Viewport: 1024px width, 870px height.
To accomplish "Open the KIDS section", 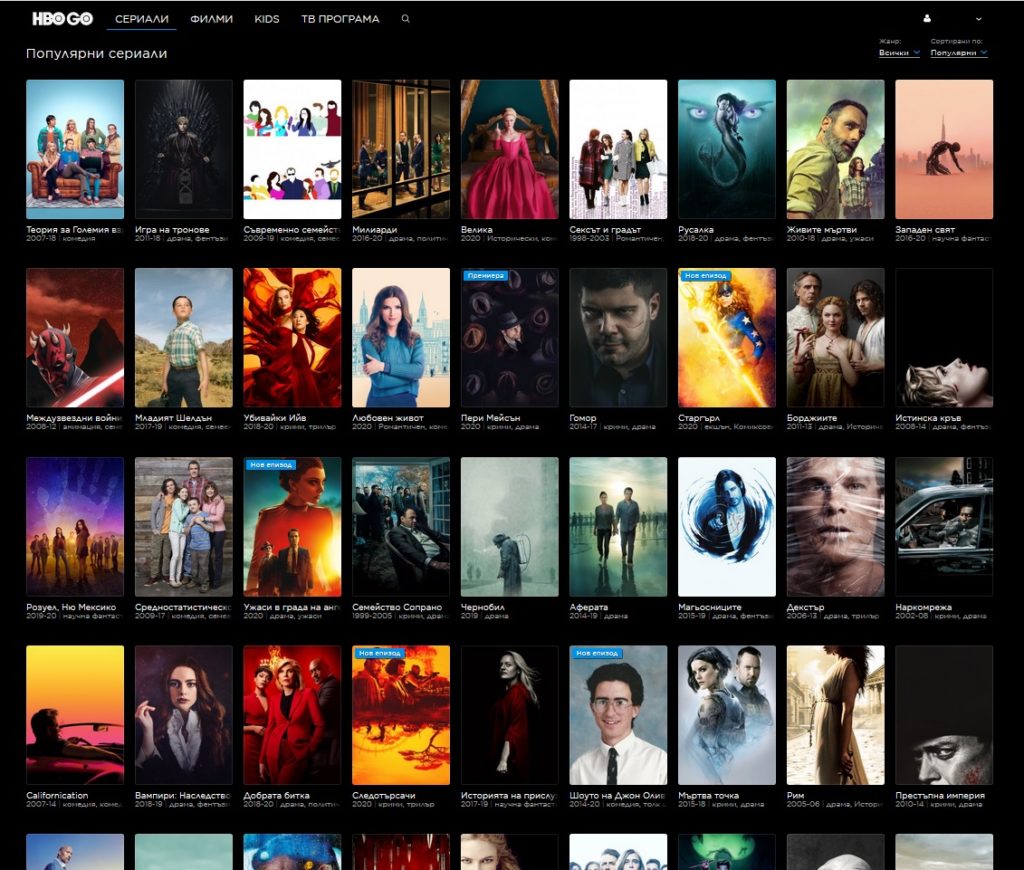I will pyautogui.click(x=266, y=19).
